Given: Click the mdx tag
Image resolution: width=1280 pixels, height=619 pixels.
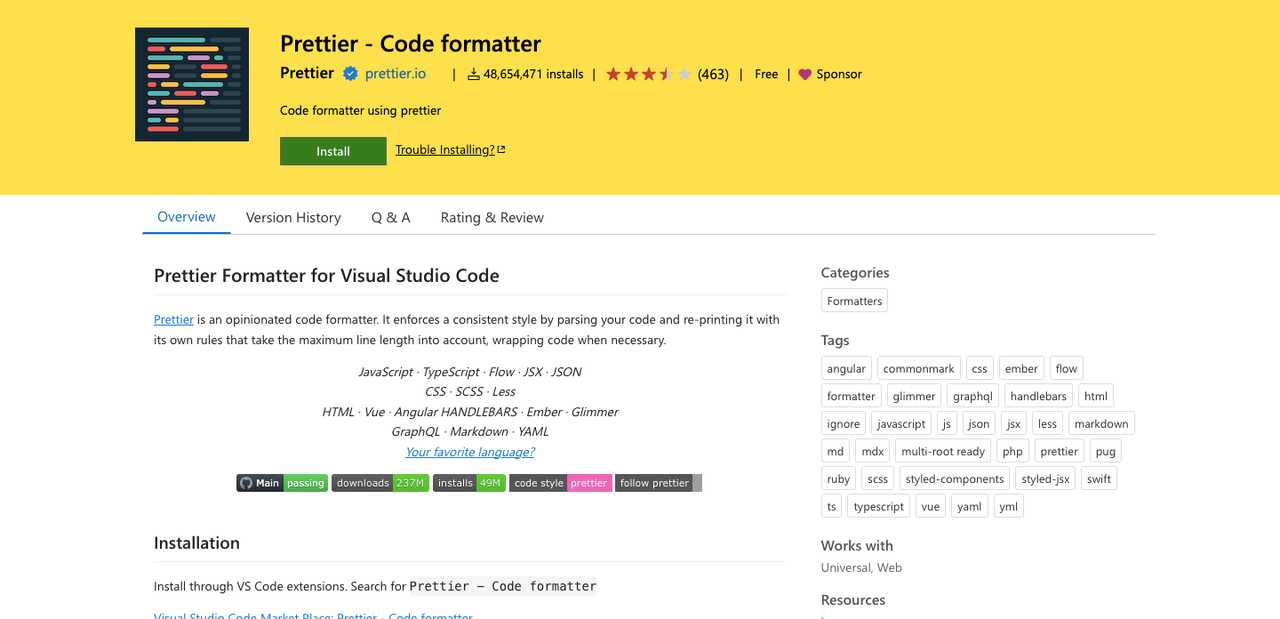Looking at the screenshot, I should pyautogui.click(x=872, y=451).
